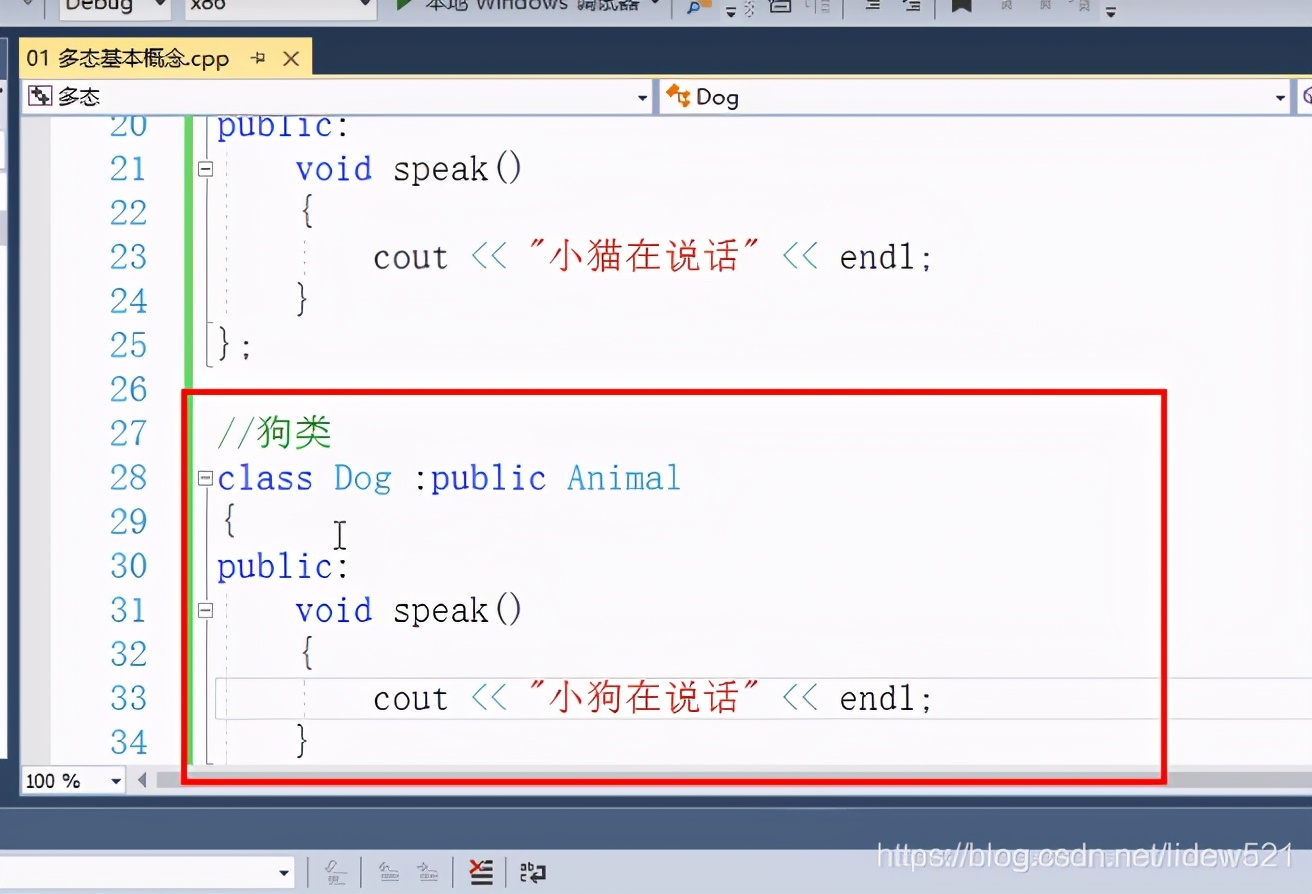Collapse the speak() method at line 31
Image resolution: width=1312 pixels, height=894 pixels.
(x=205, y=610)
